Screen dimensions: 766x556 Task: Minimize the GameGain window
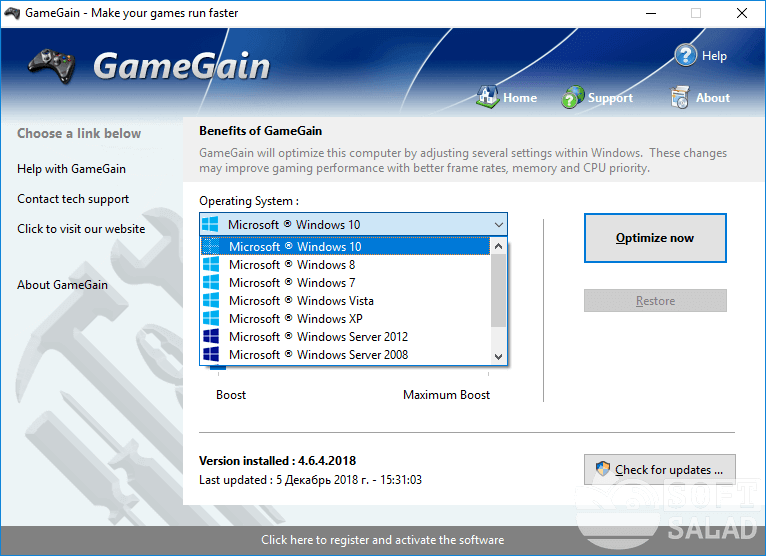click(x=651, y=13)
